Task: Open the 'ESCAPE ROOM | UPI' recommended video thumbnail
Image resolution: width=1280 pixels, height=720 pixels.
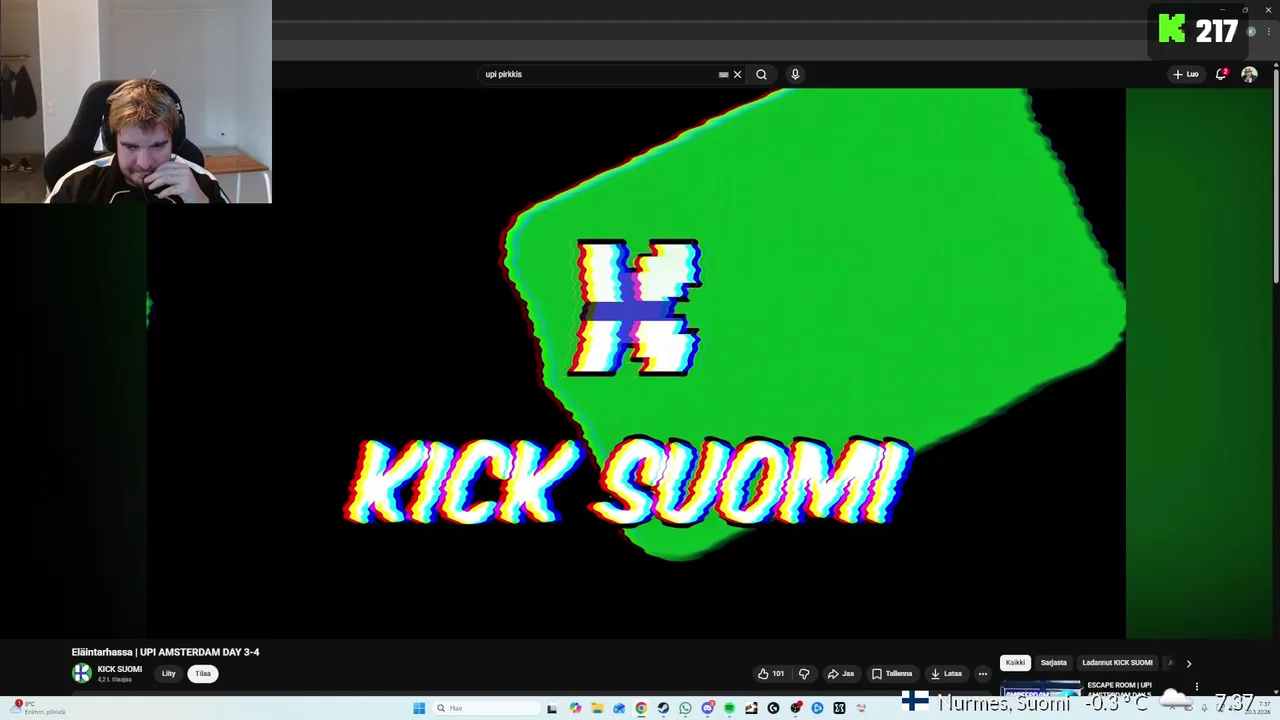Action: [x=1041, y=689]
